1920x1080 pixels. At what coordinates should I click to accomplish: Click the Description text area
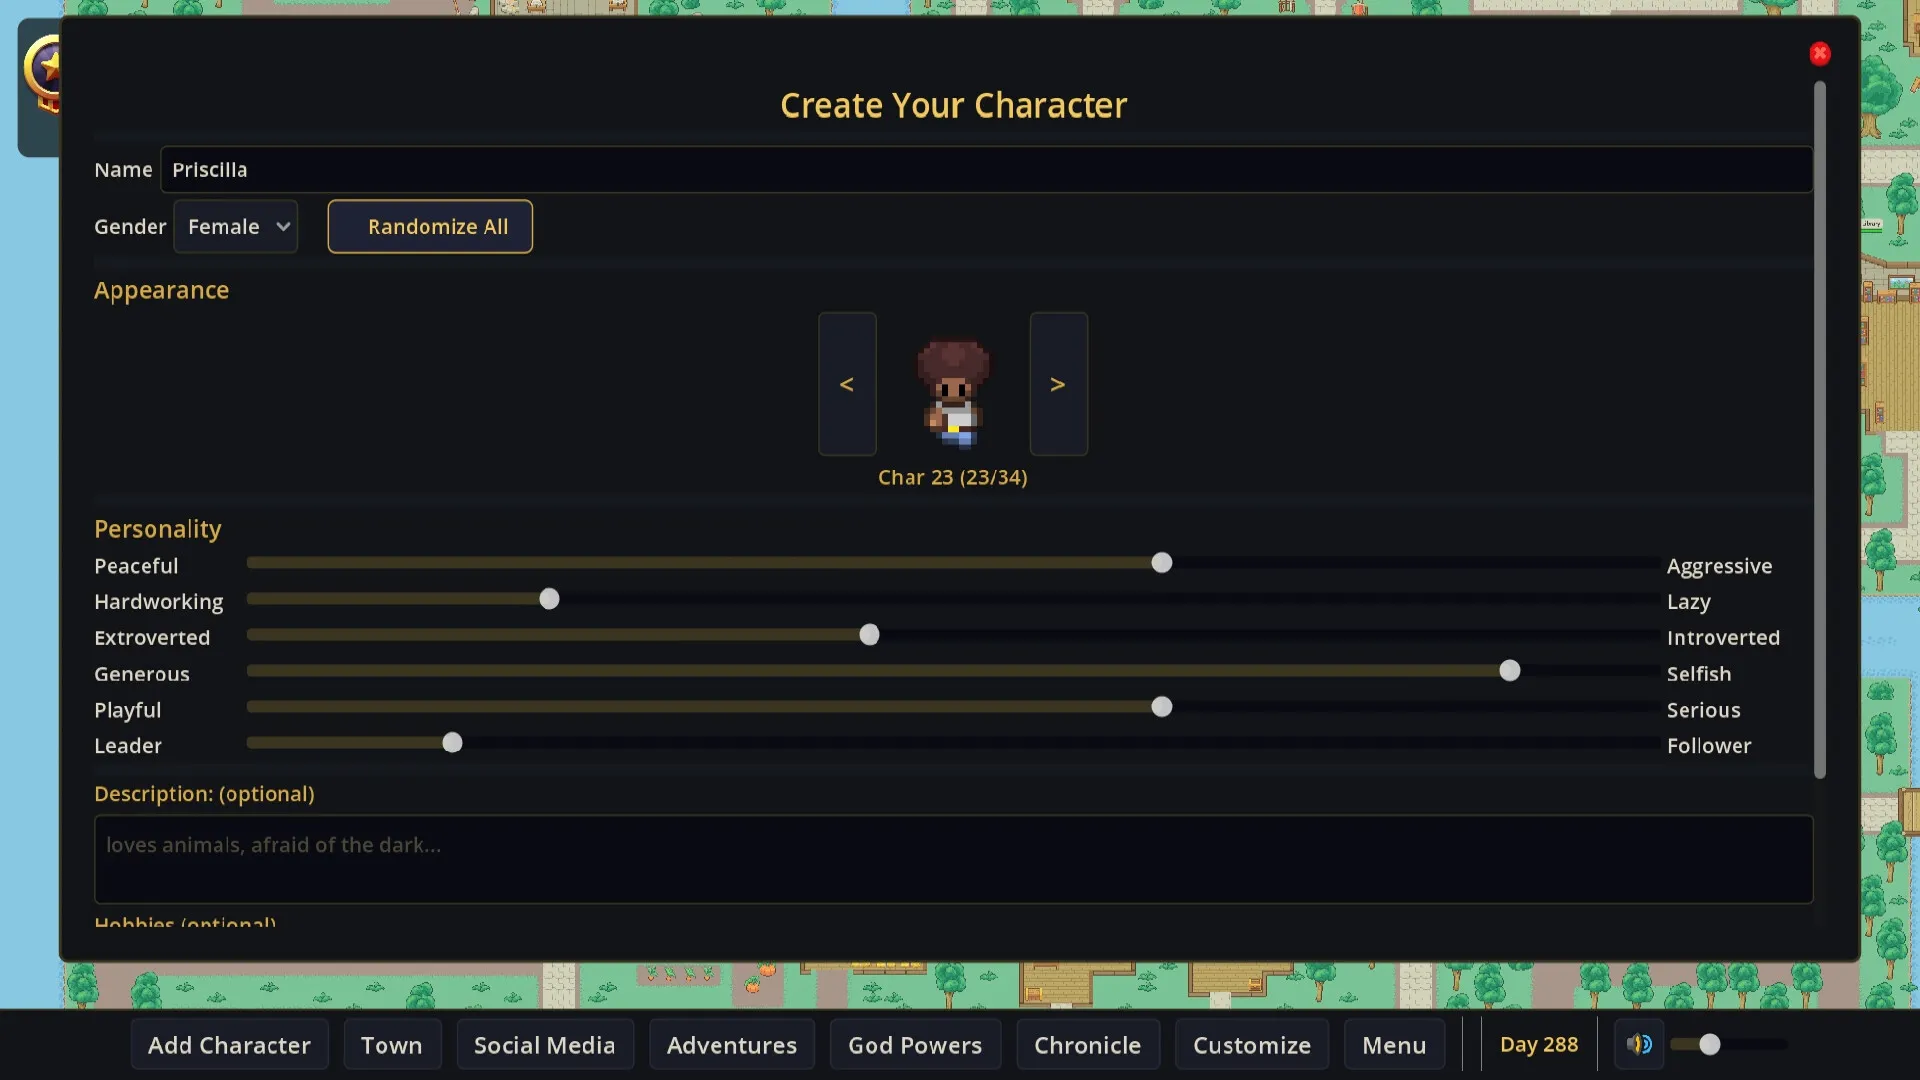pos(953,859)
